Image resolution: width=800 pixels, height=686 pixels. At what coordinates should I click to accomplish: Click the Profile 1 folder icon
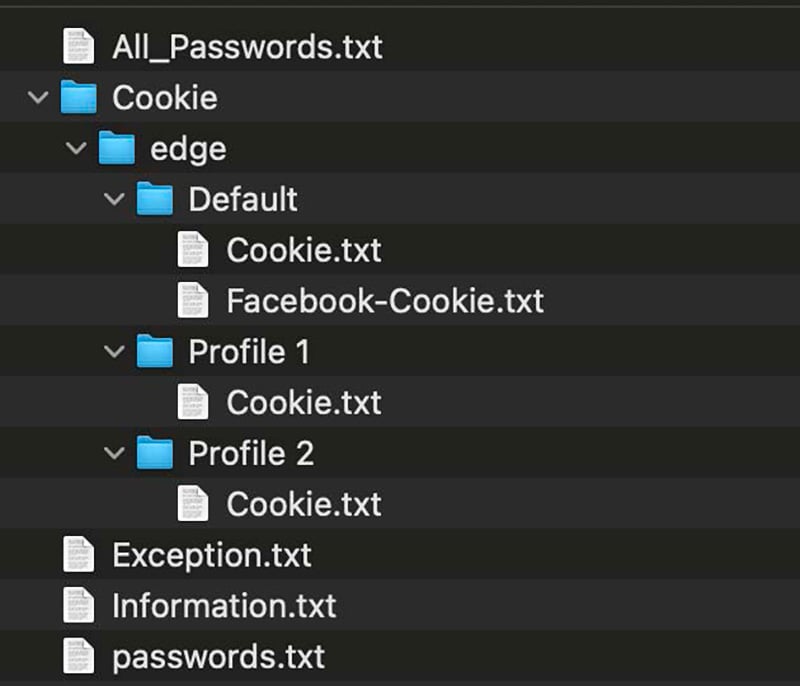[x=154, y=352]
